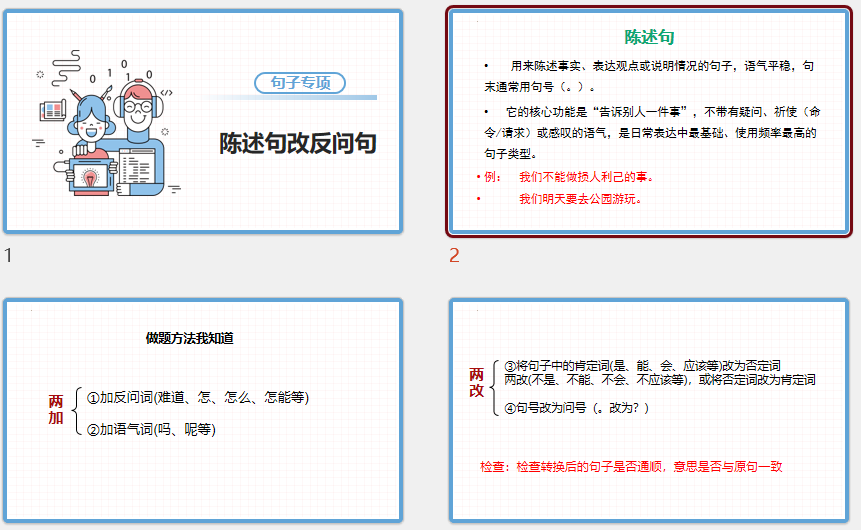This screenshot has width=861, height=530.
Task: Click the 句子专项 badge on slide 1
Action: click(300, 83)
